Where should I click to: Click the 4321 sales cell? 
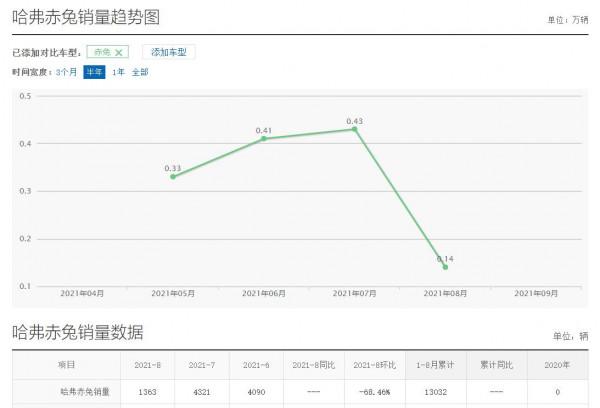tap(202, 392)
